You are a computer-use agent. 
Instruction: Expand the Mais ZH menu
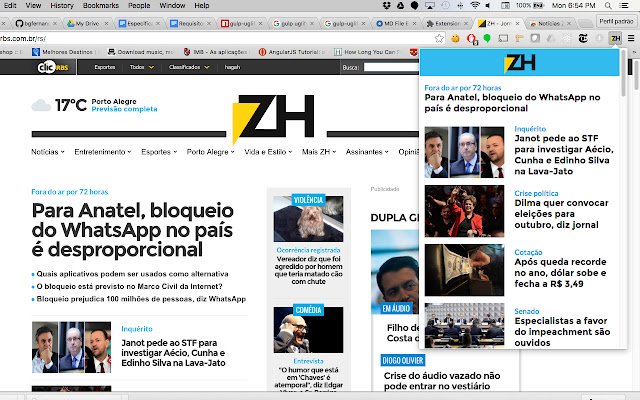pos(319,152)
